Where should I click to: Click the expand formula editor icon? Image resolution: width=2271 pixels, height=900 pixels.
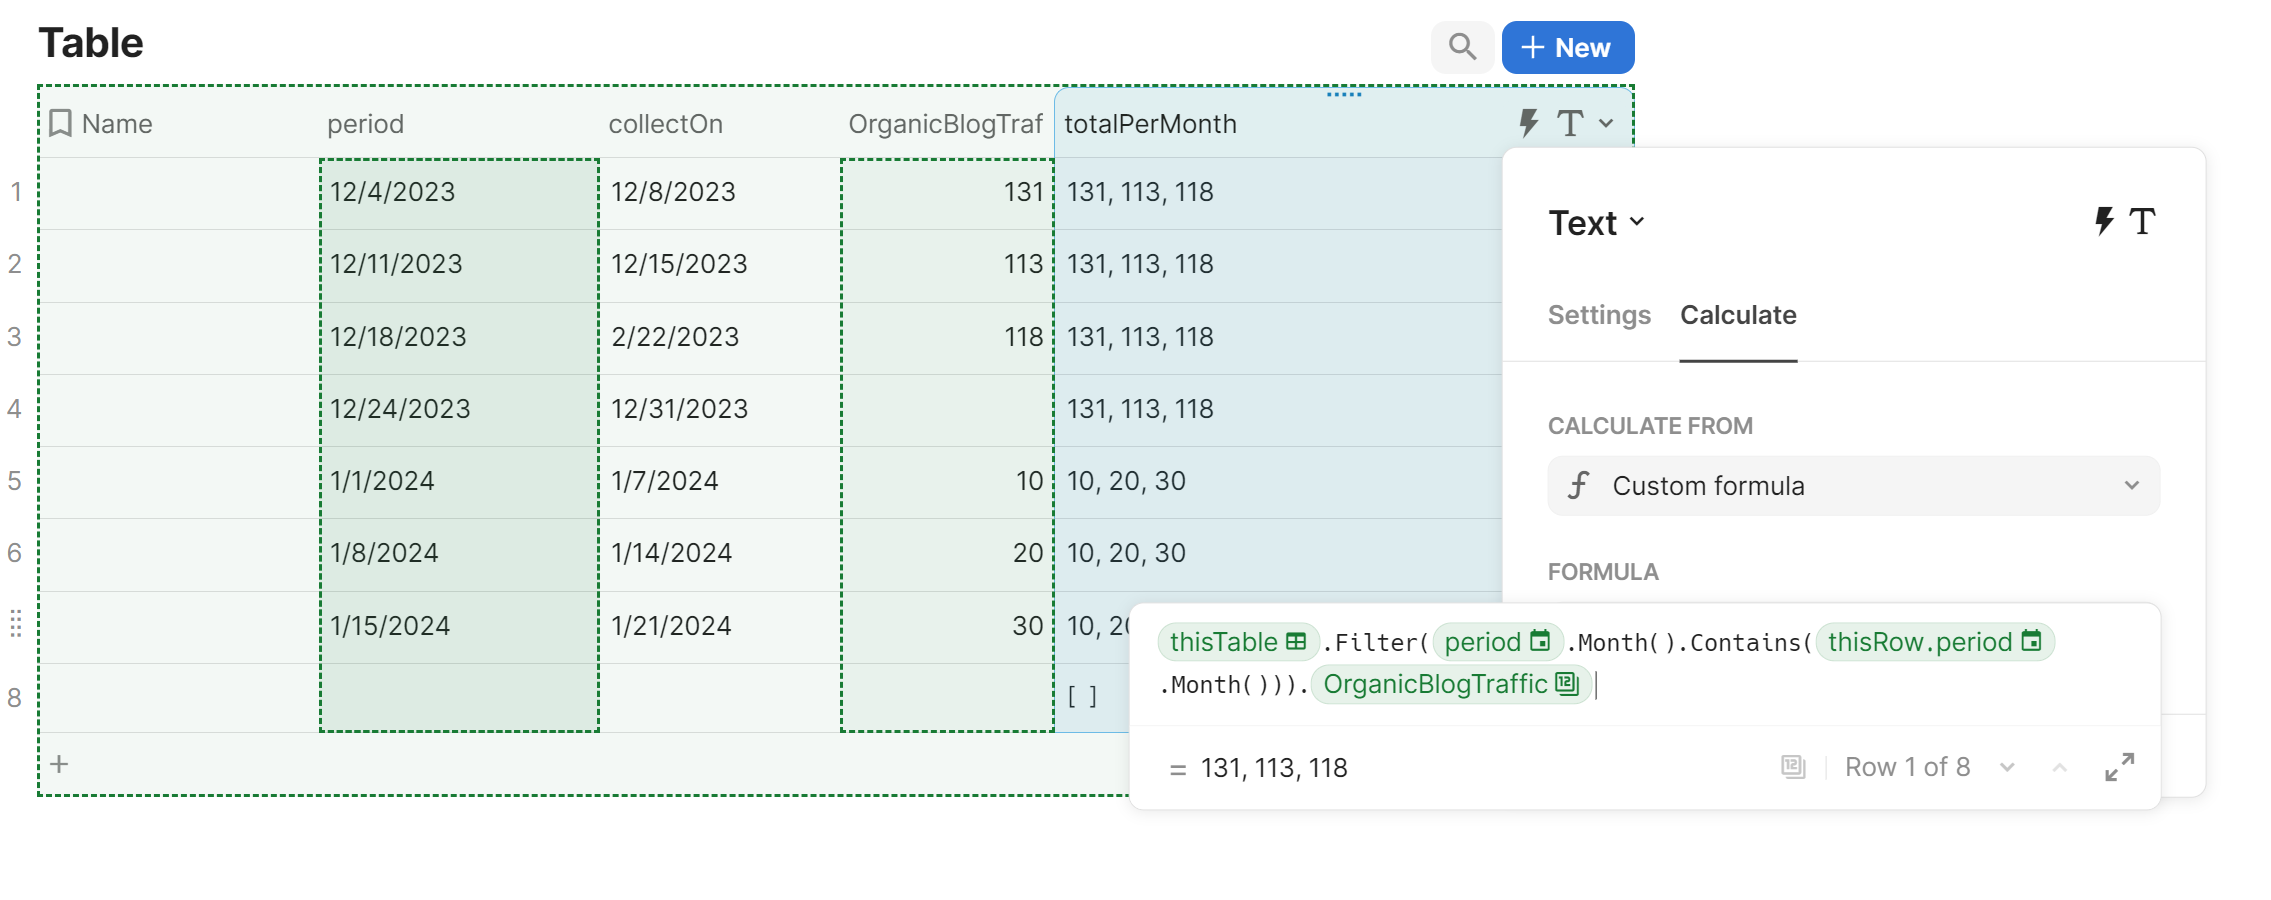click(2119, 767)
